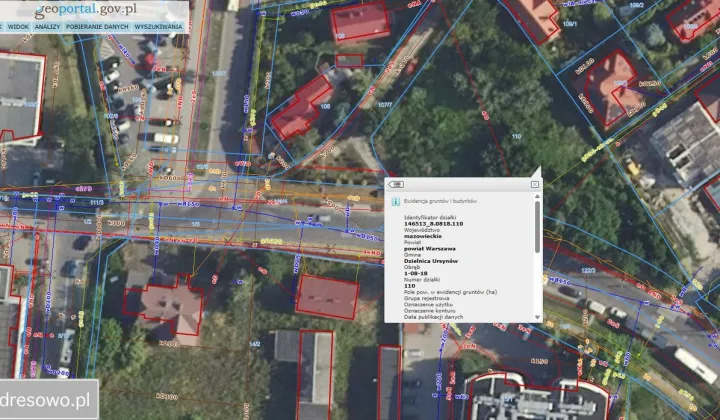
Task: Click parcel label '122/3' on the map
Action: coord(588,271)
